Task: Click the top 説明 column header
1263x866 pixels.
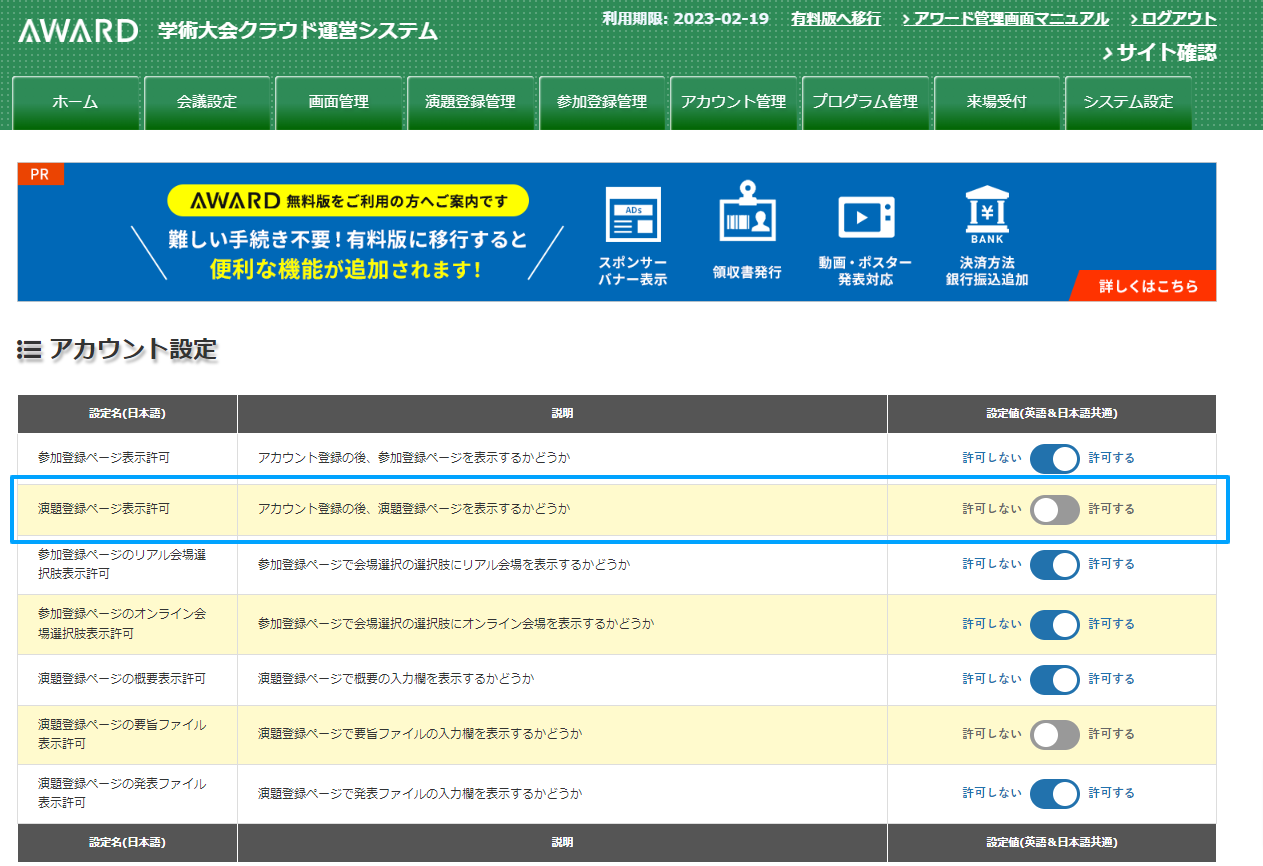Action: 562,414
